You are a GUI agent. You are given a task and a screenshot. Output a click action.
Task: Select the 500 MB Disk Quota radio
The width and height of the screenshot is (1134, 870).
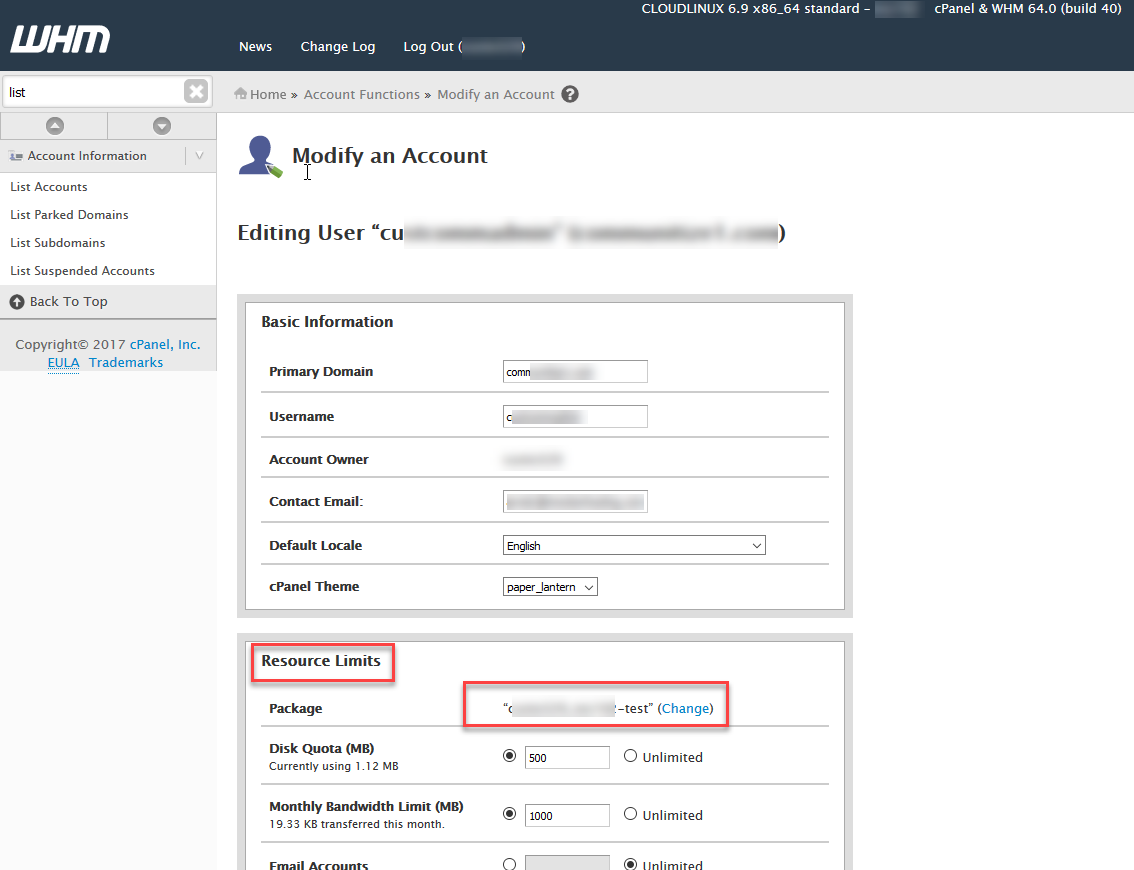tap(510, 756)
